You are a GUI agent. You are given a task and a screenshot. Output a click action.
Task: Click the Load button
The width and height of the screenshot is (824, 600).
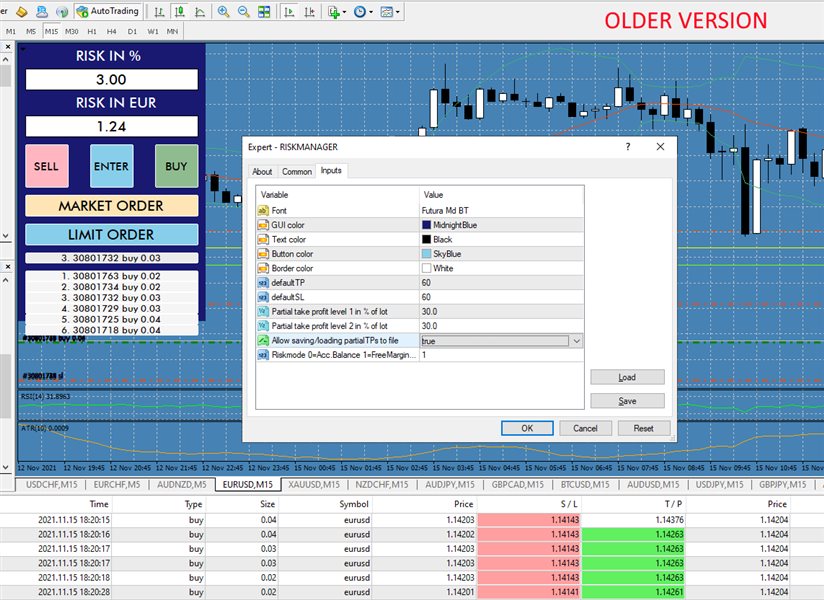point(627,377)
